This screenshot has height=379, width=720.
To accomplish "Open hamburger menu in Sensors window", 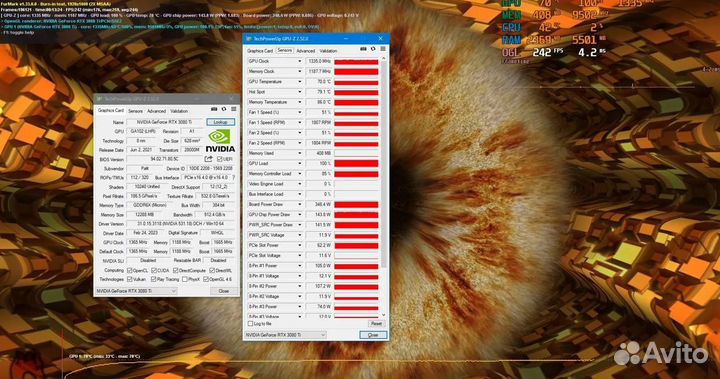I will click(x=382, y=49).
